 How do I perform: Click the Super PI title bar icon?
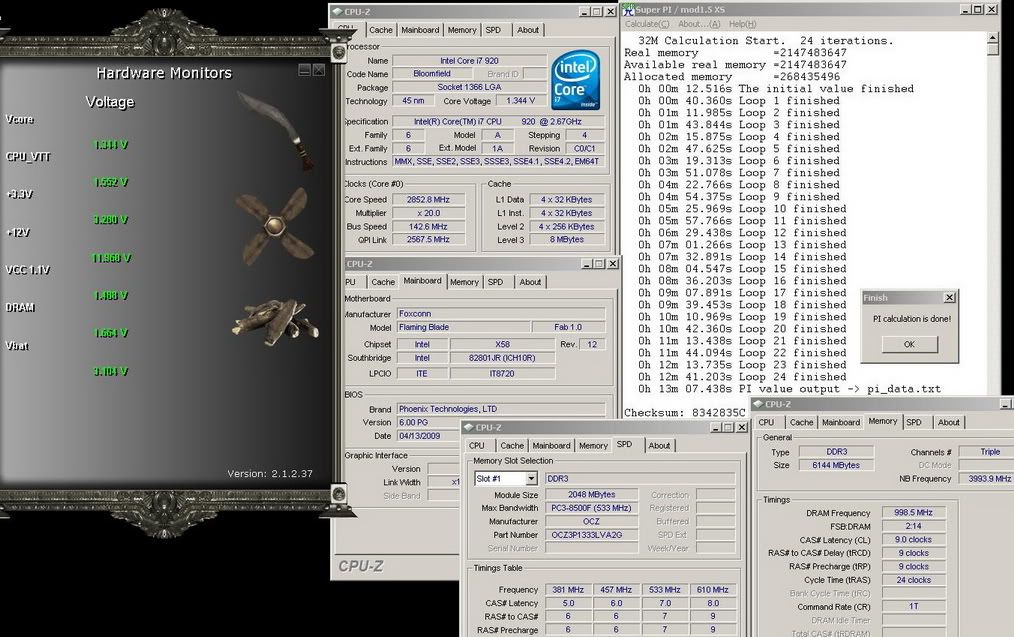[628, 10]
